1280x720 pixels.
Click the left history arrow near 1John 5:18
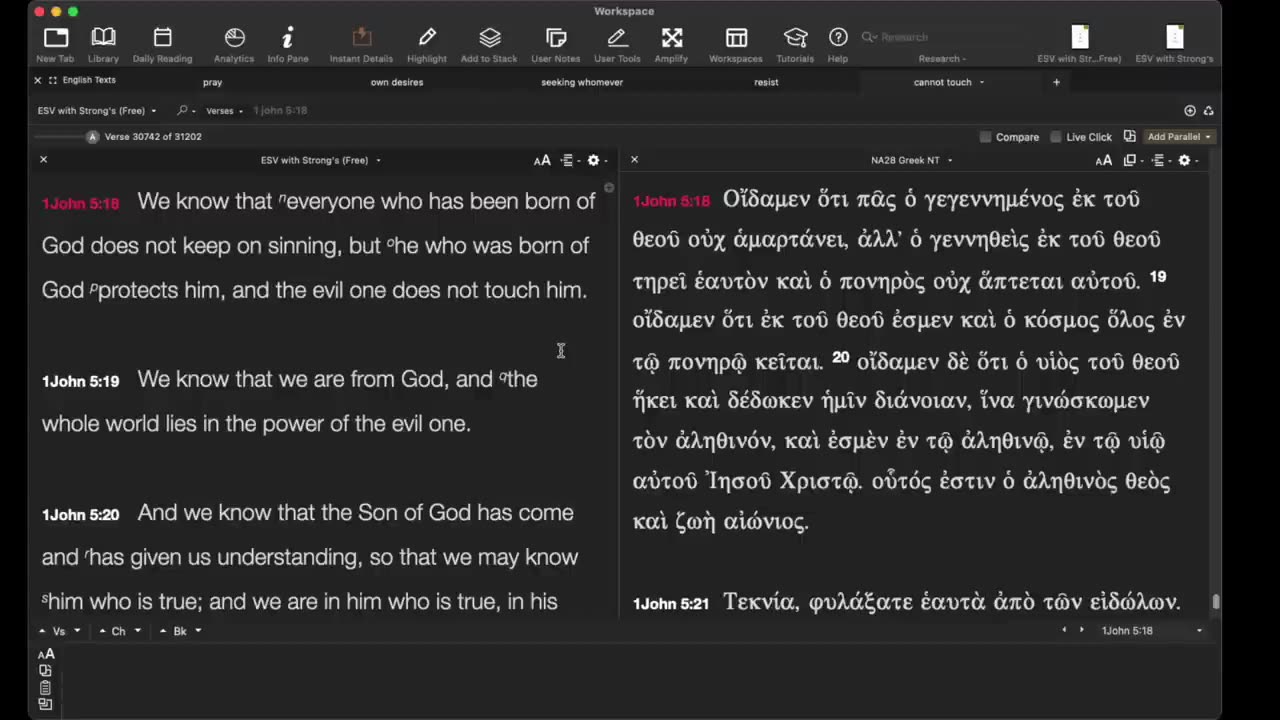pos(1064,630)
